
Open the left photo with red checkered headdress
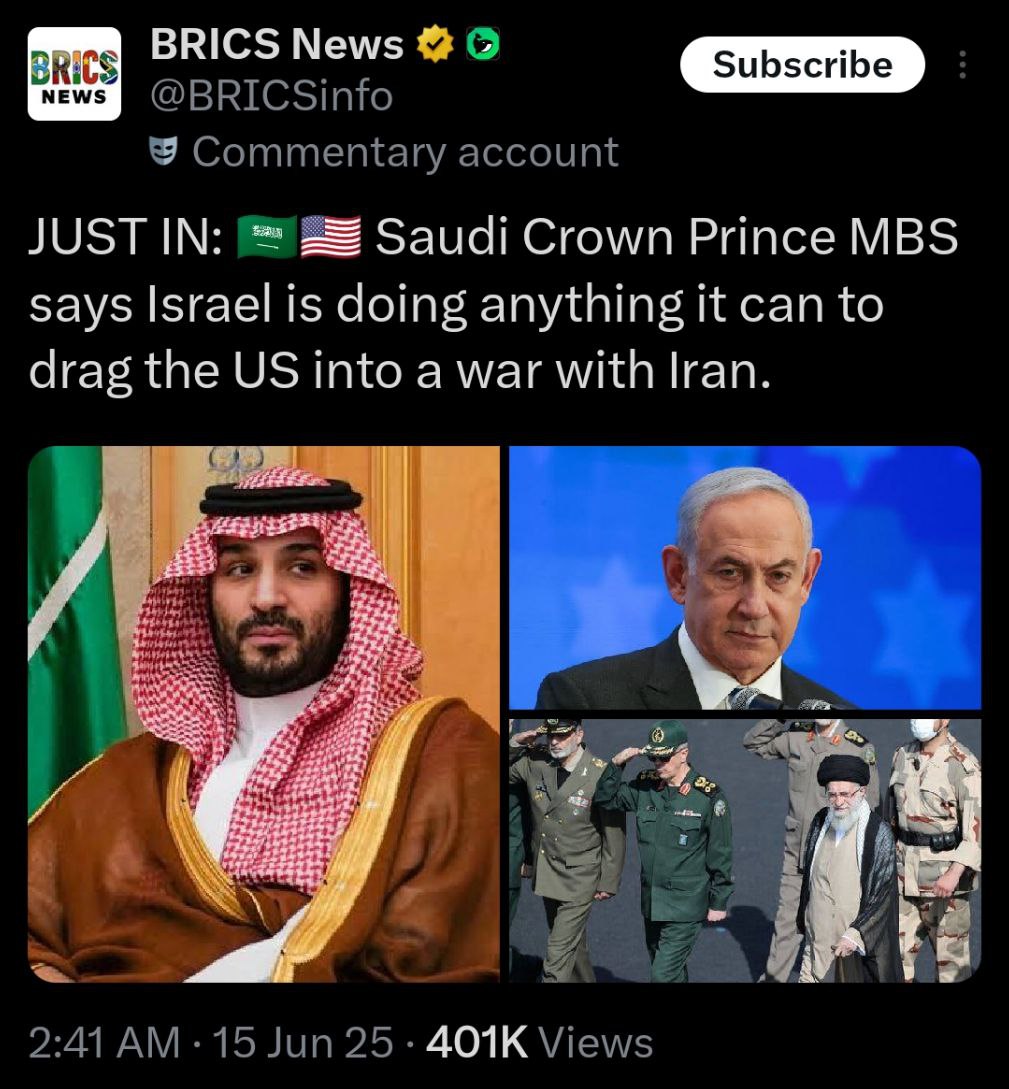click(x=264, y=714)
